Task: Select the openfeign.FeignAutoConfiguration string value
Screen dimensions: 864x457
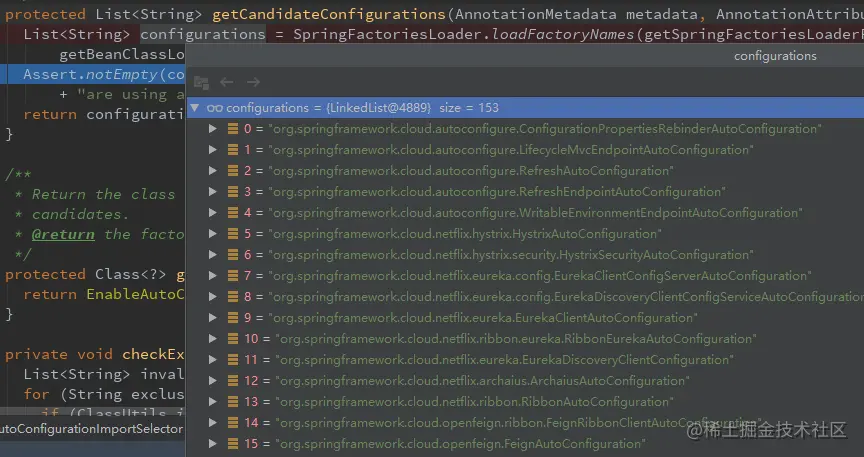Action: point(460,443)
